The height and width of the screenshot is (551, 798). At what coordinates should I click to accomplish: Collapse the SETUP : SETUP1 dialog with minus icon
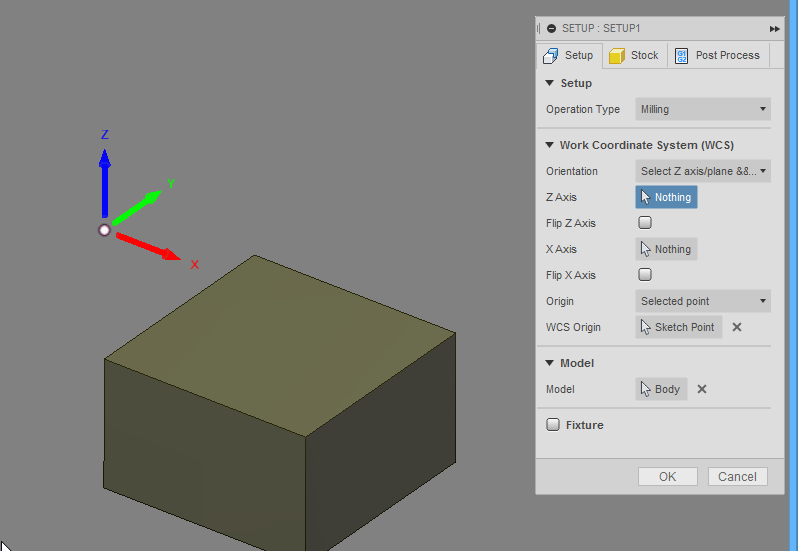point(551,28)
